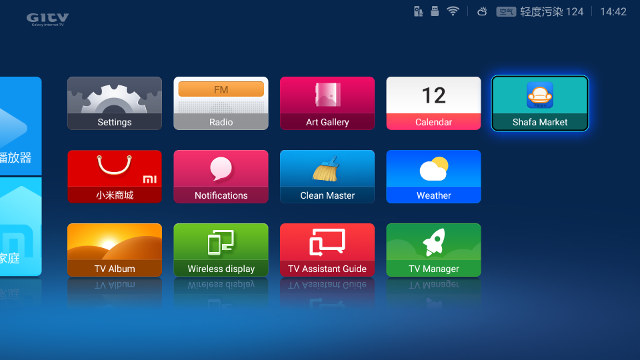640x360 pixels.
Task: Click the 轻度污染 124 air quality text
Action: click(x=552, y=12)
